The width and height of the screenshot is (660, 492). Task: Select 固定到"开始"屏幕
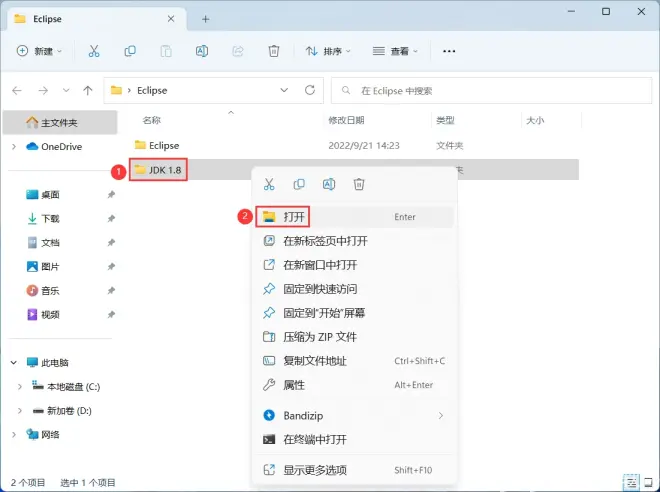(354, 313)
